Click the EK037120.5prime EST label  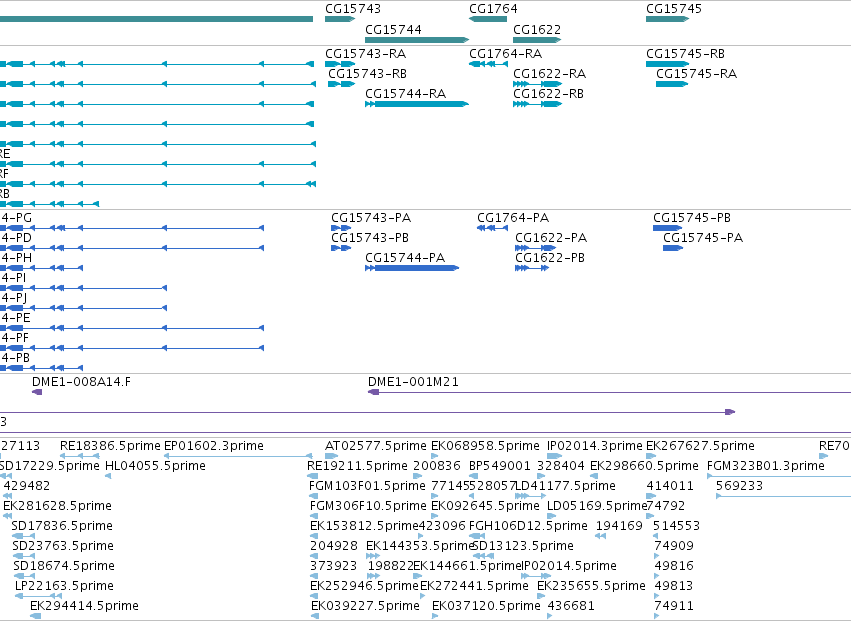(x=486, y=607)
